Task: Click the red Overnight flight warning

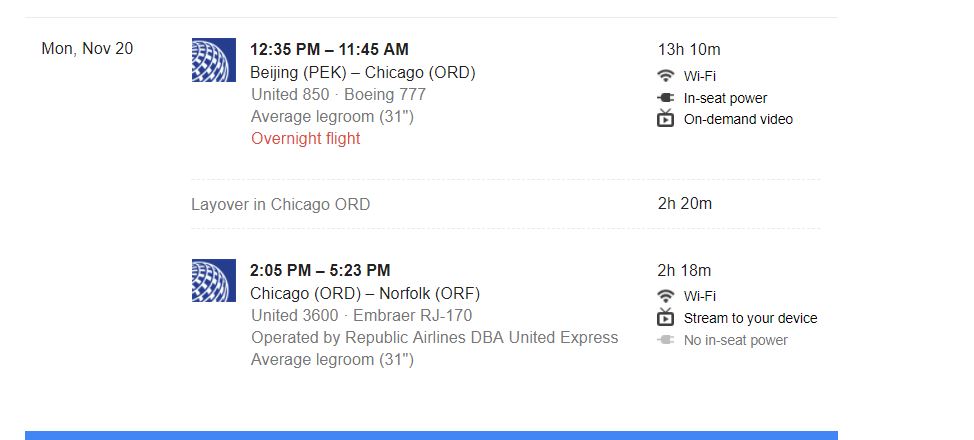Action: pyautogui.click(x=306, y=138)
